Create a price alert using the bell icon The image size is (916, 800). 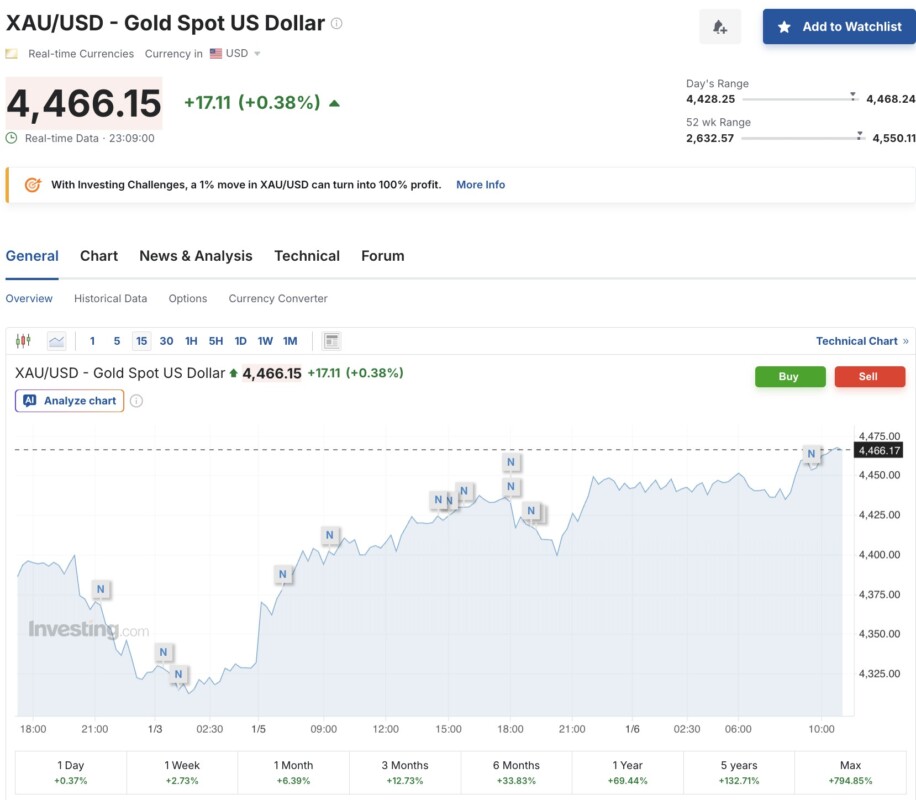pos(720,26)
